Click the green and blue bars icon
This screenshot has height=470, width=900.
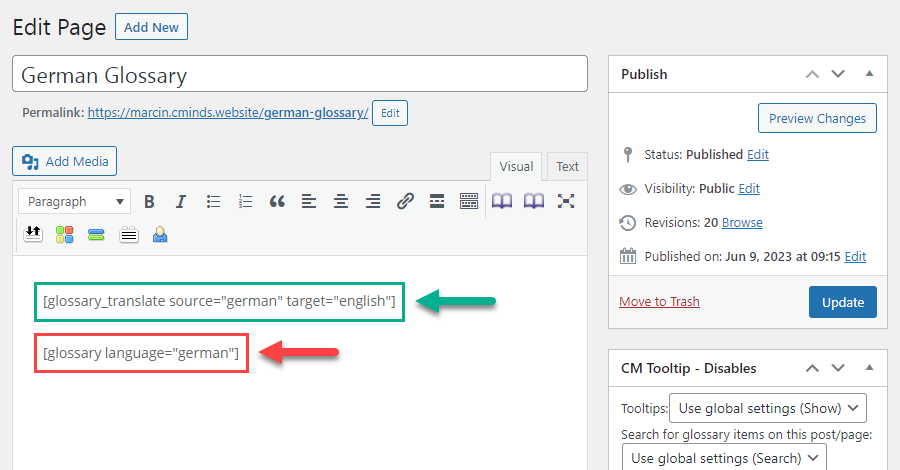(96, 234)
